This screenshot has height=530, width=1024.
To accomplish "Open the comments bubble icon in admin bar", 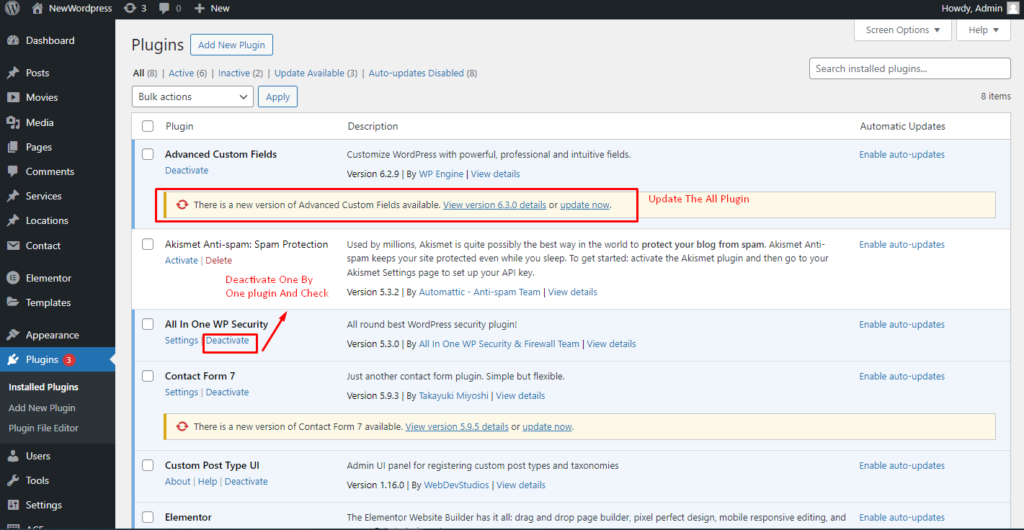I will (164, 8).
